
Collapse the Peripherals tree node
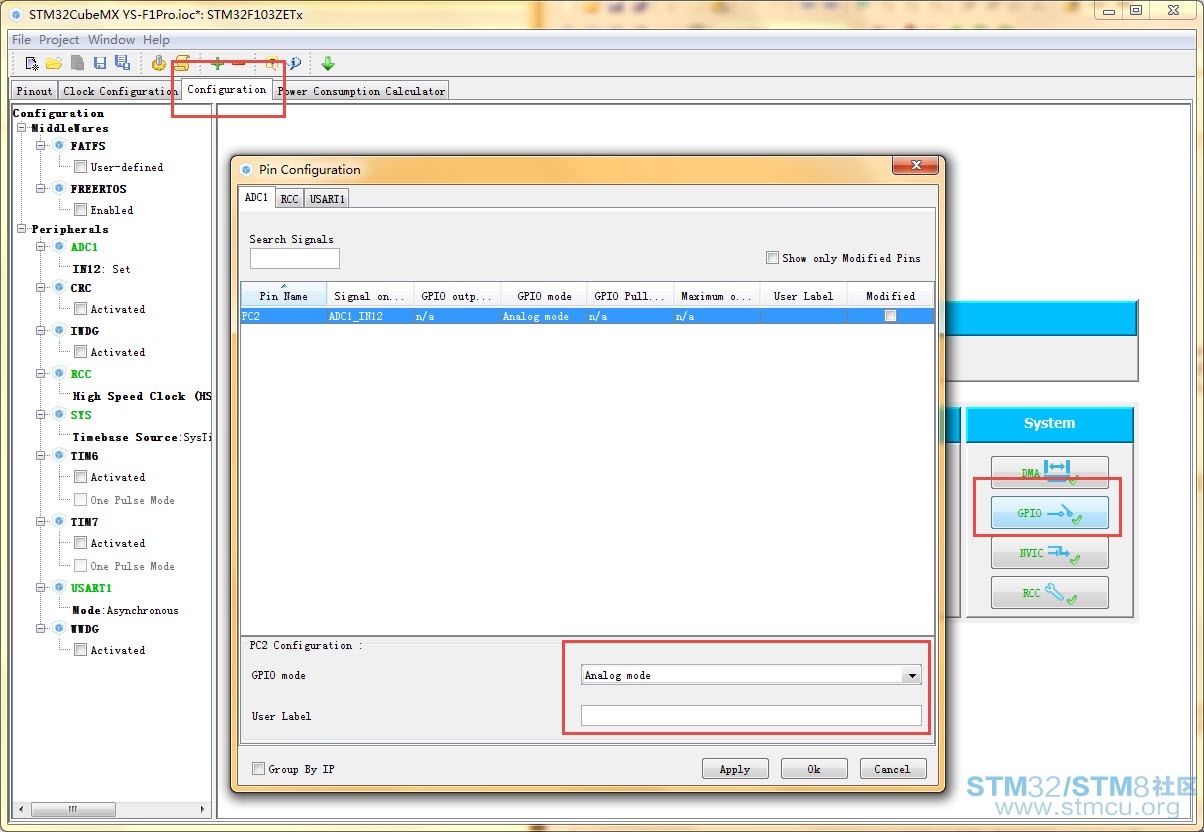point(21,229)
